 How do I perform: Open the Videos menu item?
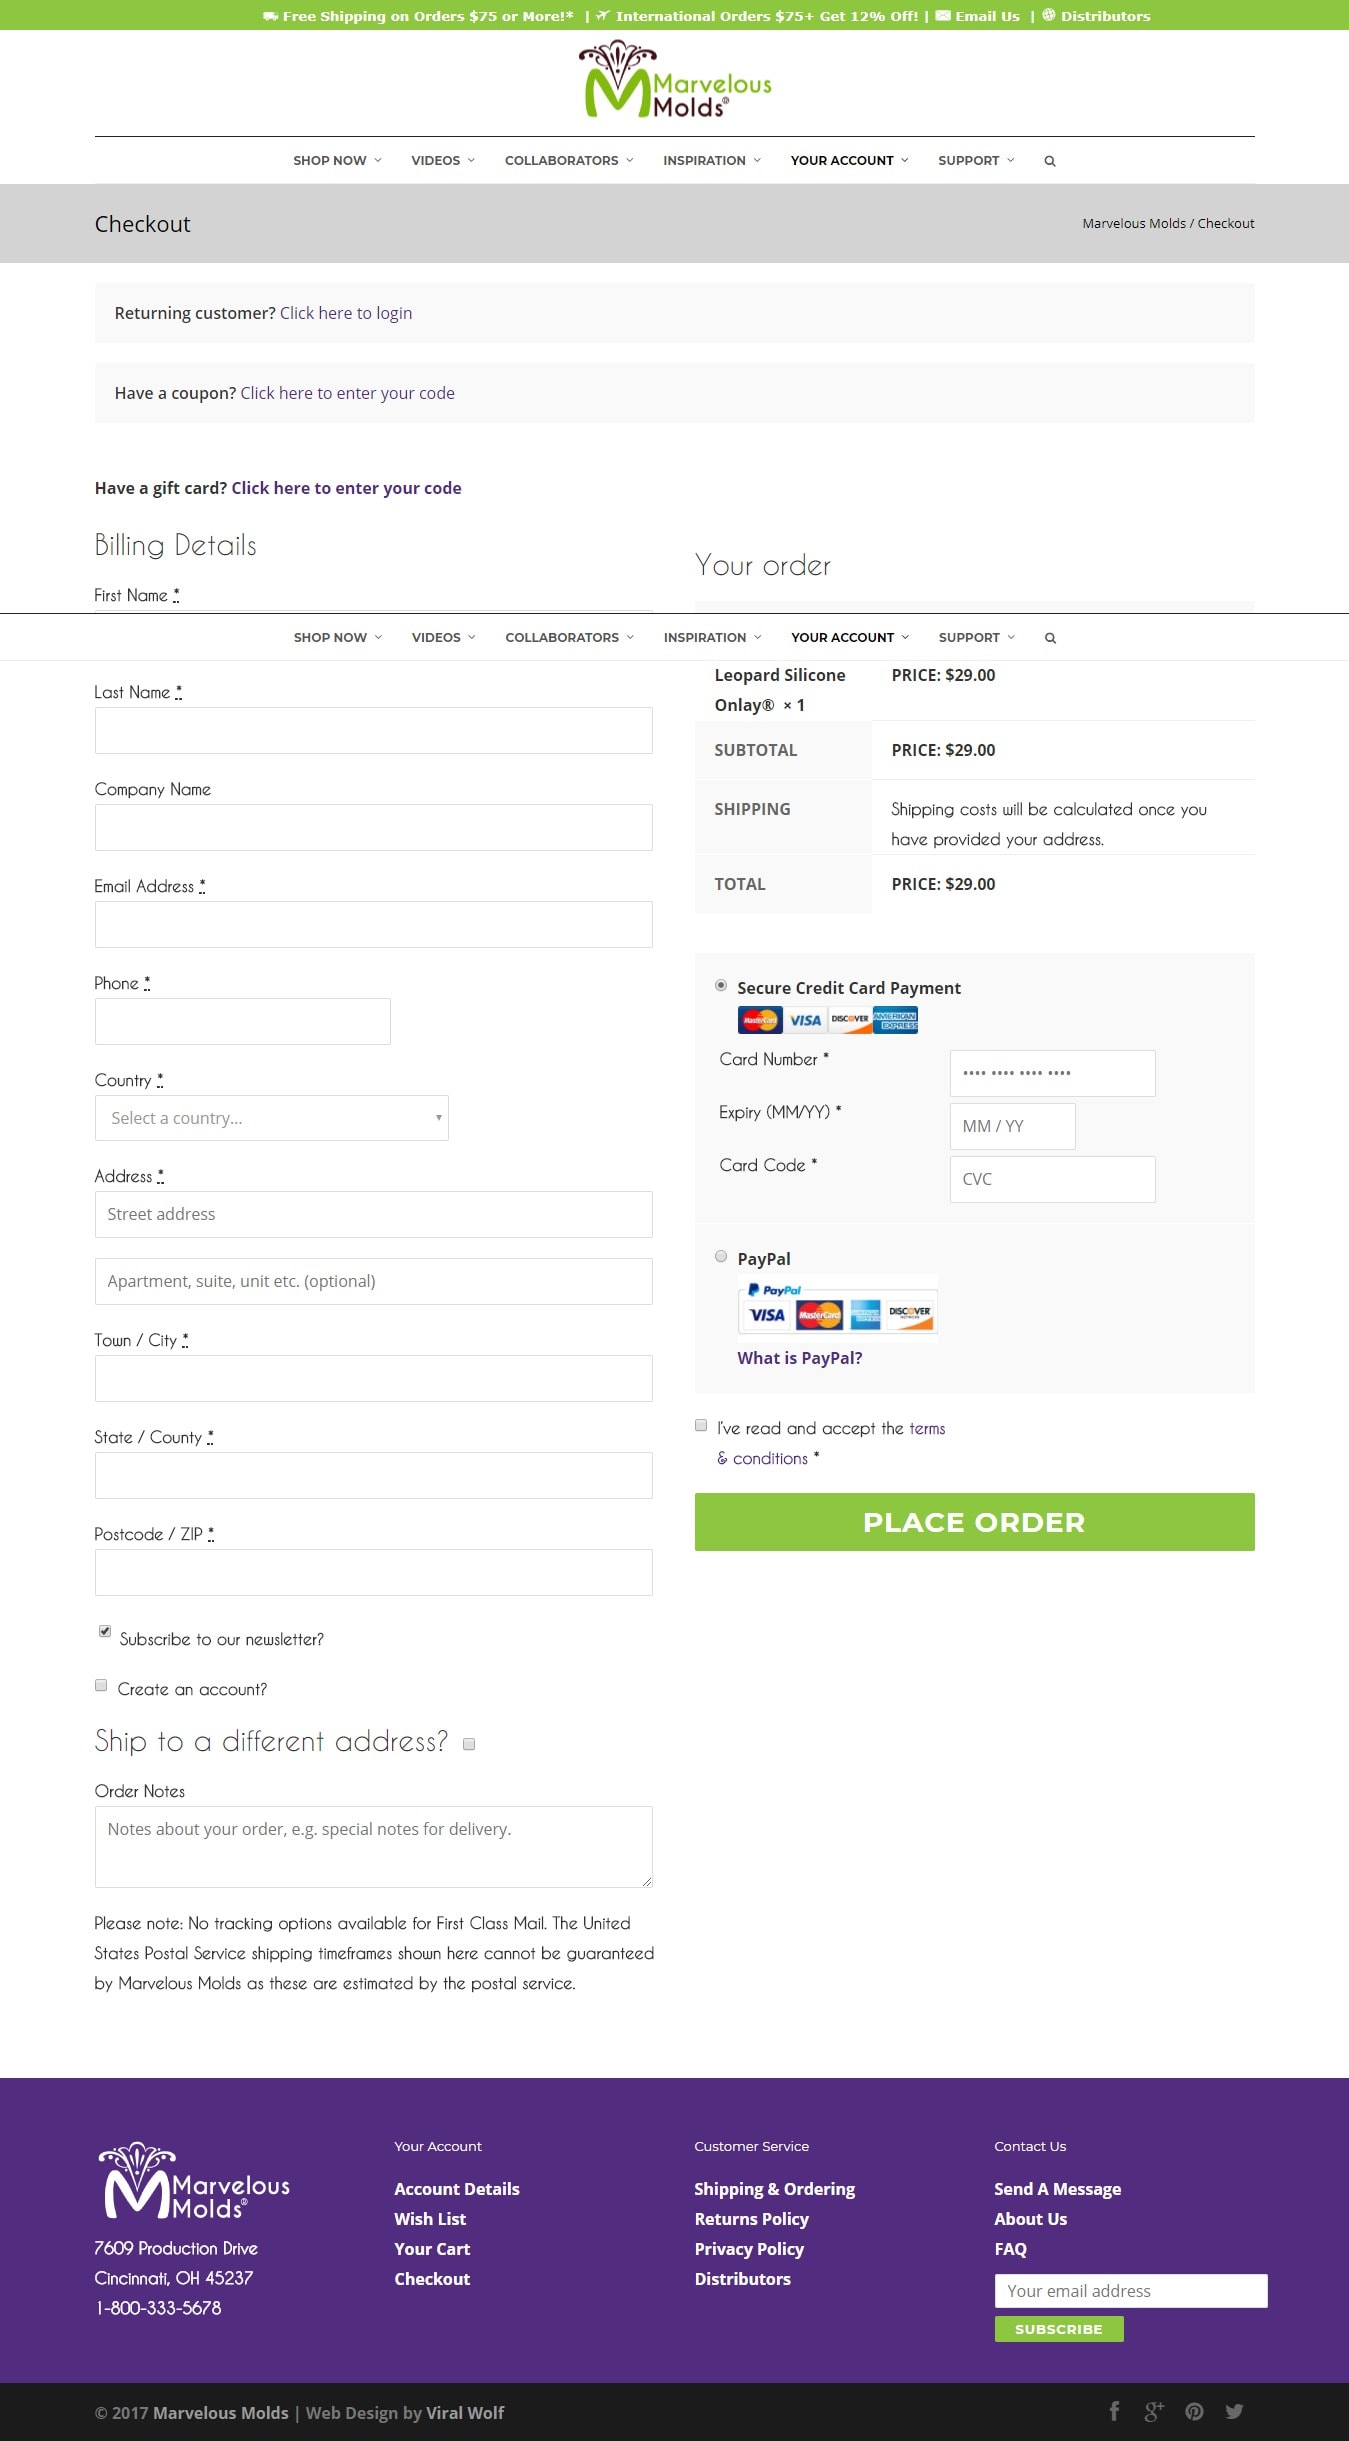point(442,161)
